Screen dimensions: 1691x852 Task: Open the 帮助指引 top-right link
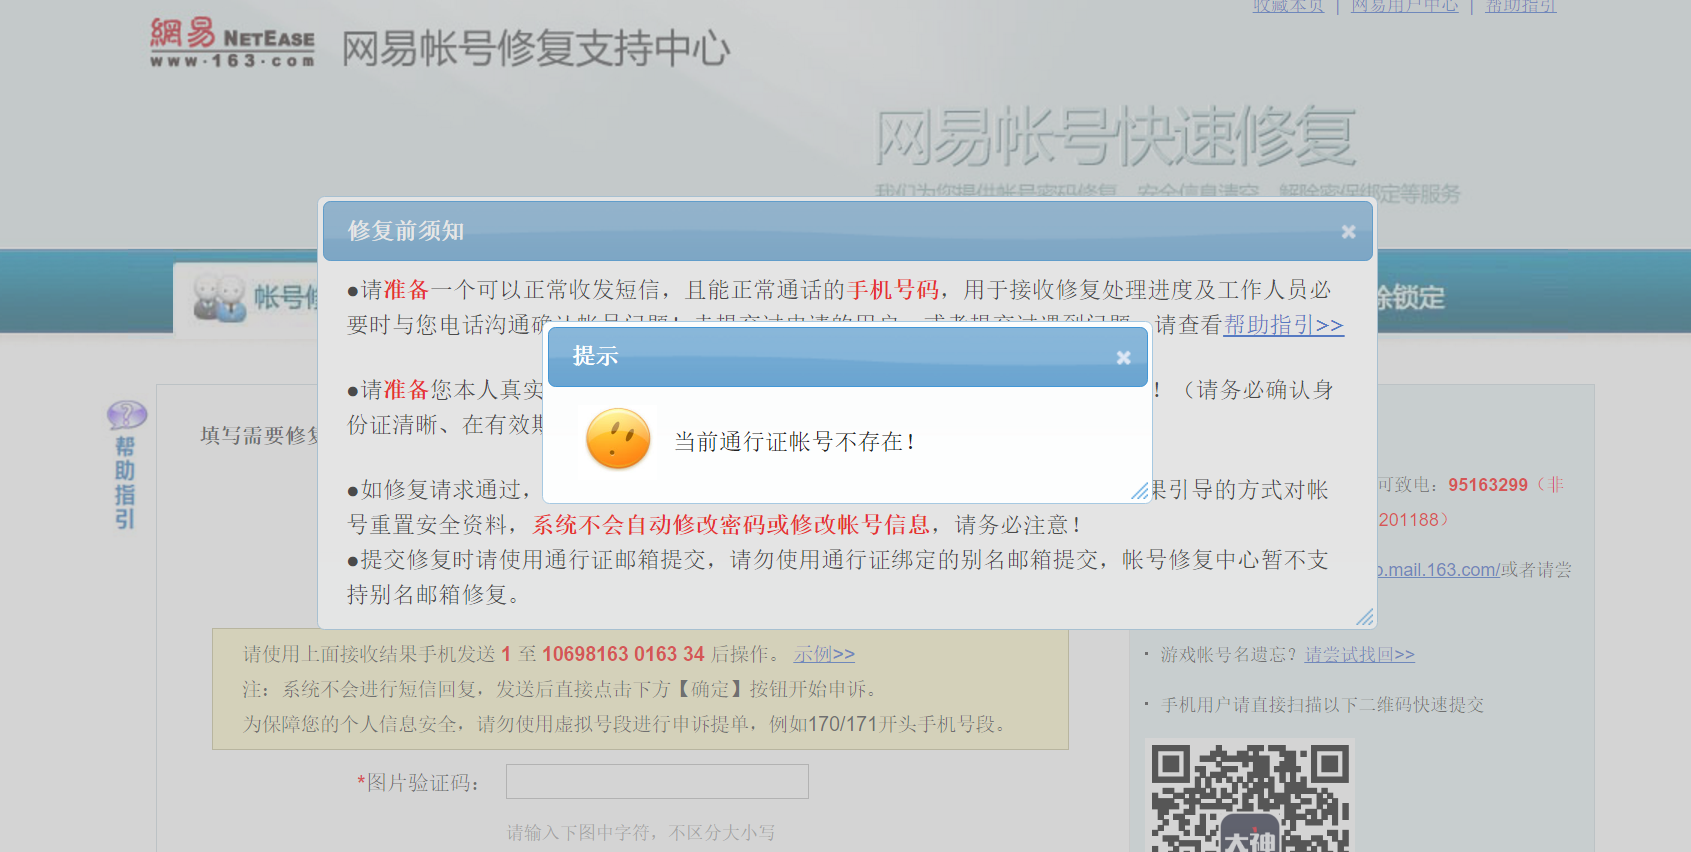1520,6
